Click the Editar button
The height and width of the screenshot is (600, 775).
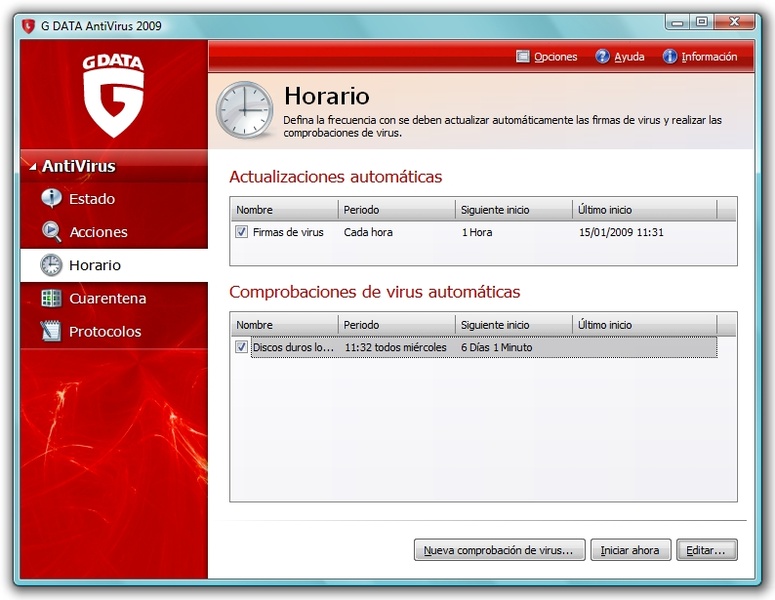point(707,550)
